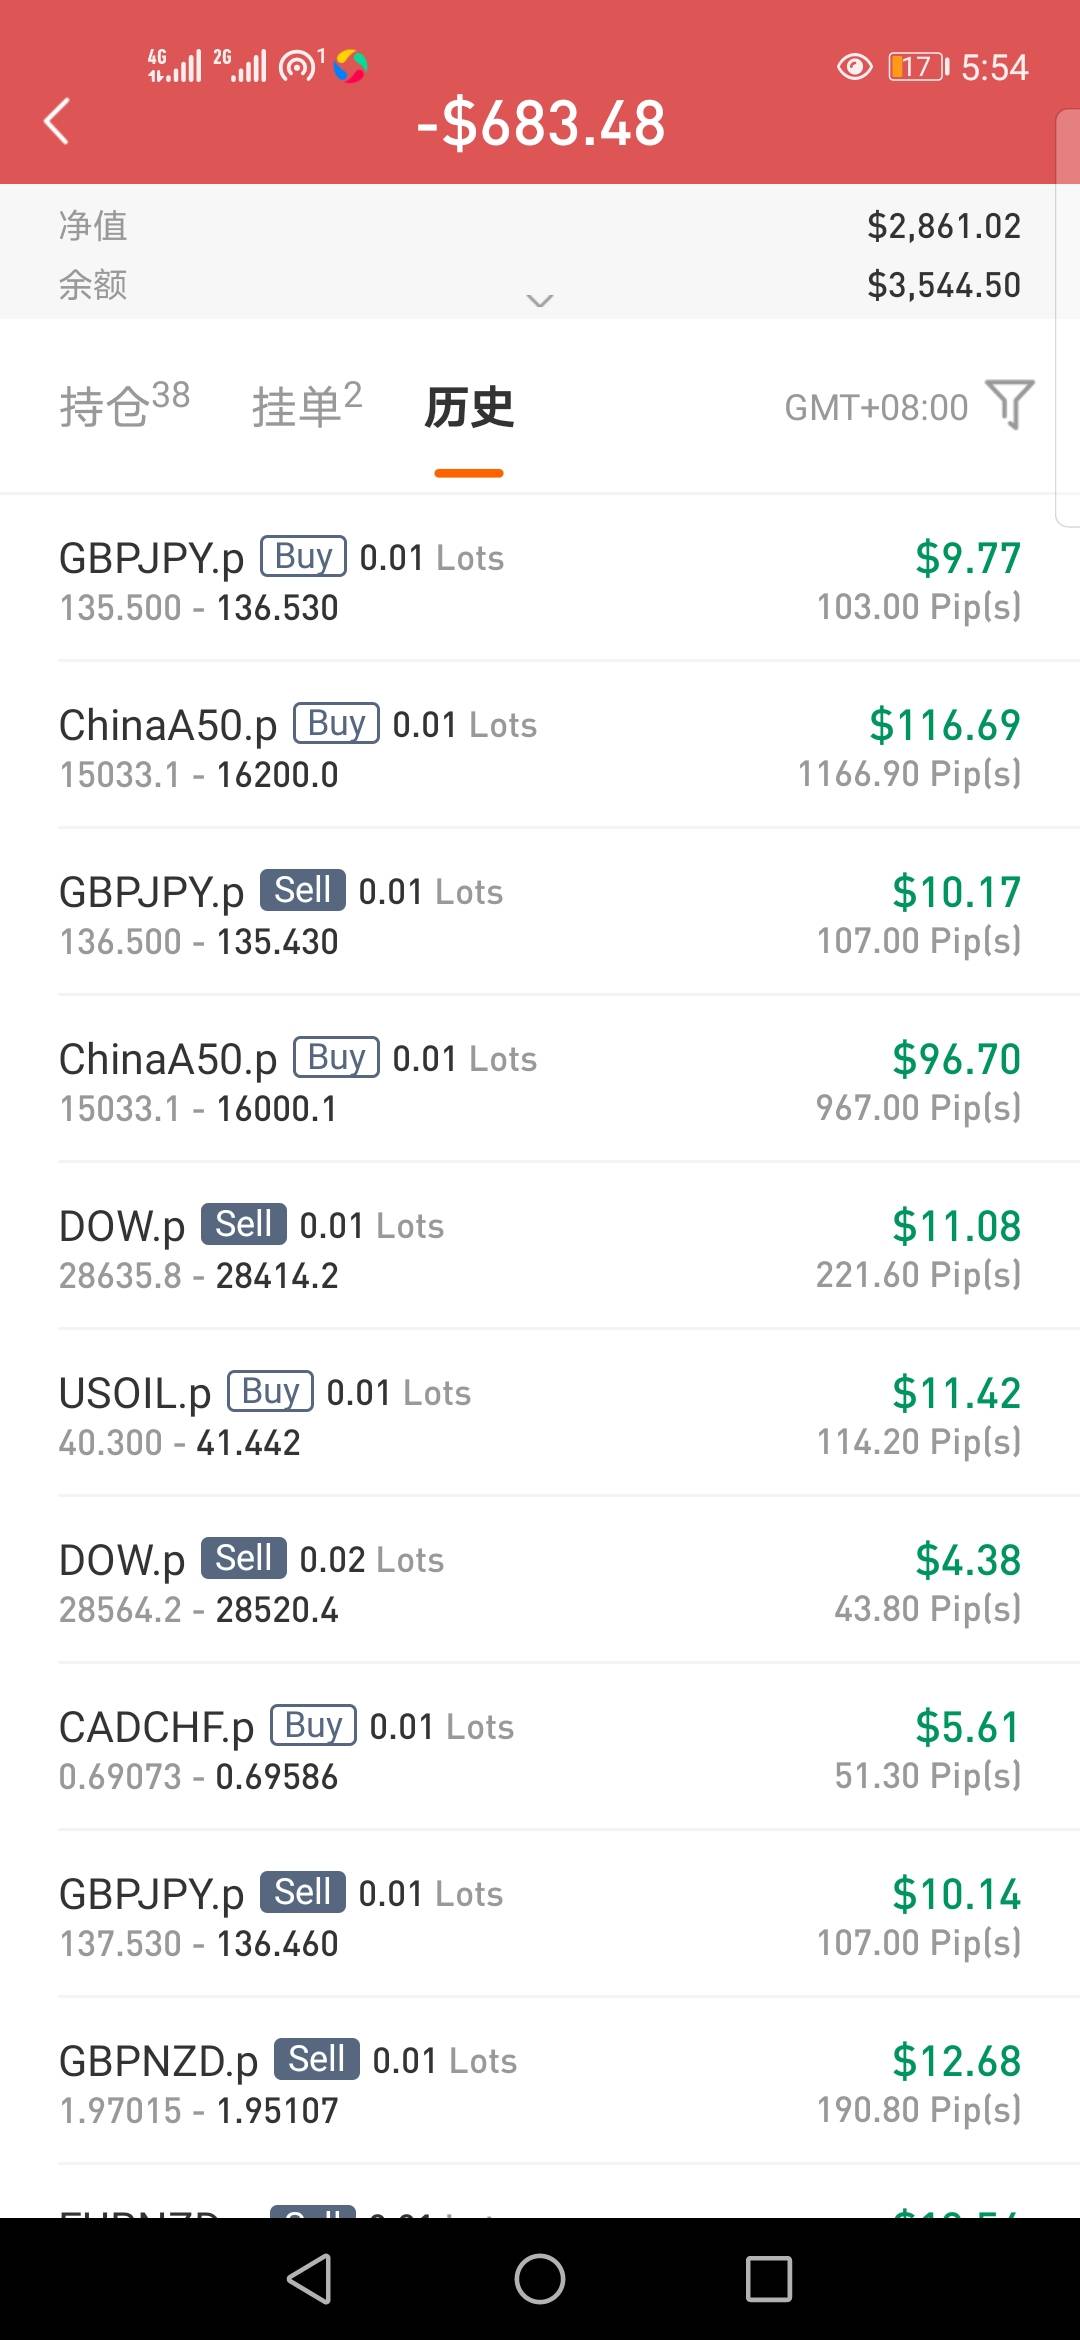Screen dimensions: 1080x2340
Task: Tap the Android back navigation button
Action: [x=309, y=2279]
